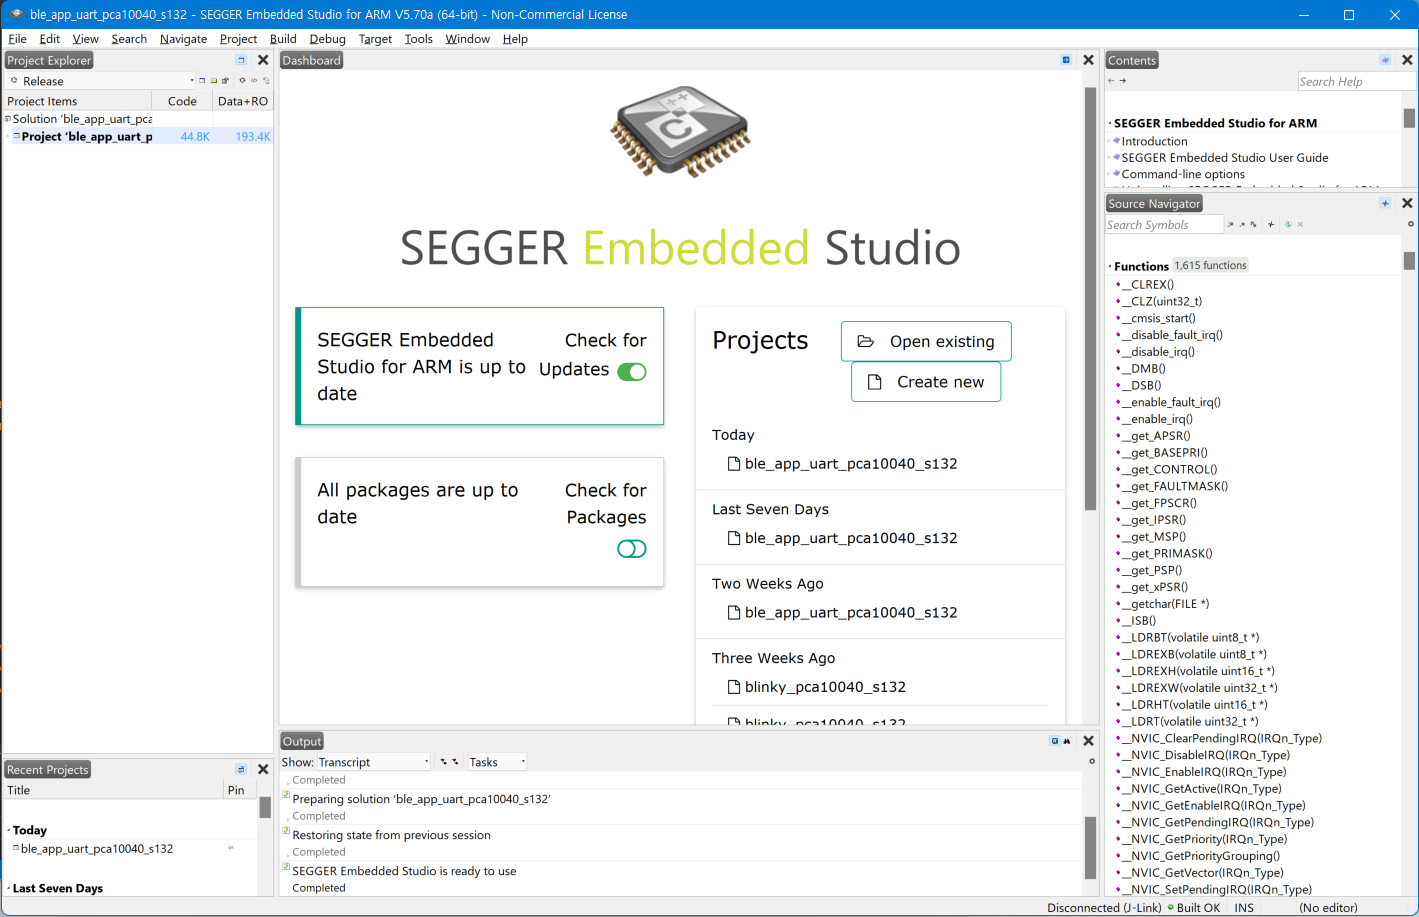1419x917 pixels.
Task: Click the green refresh icon in Source Navigator
Action: pos(1288,225)
